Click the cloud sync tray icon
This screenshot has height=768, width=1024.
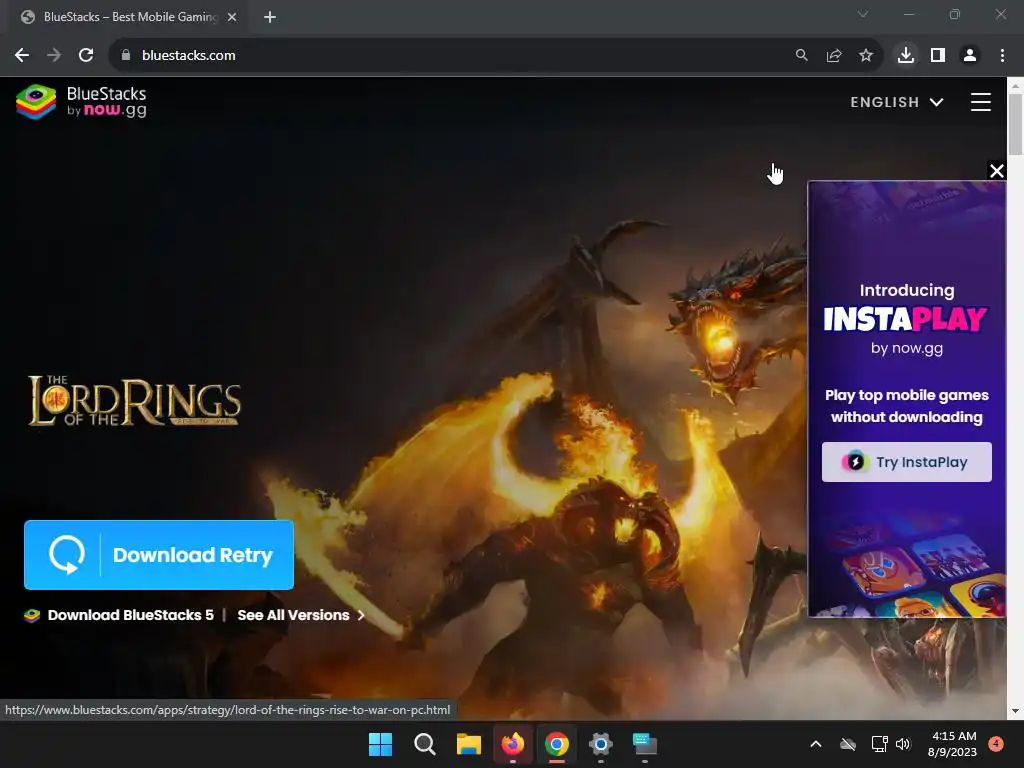(x=848, y=744)
